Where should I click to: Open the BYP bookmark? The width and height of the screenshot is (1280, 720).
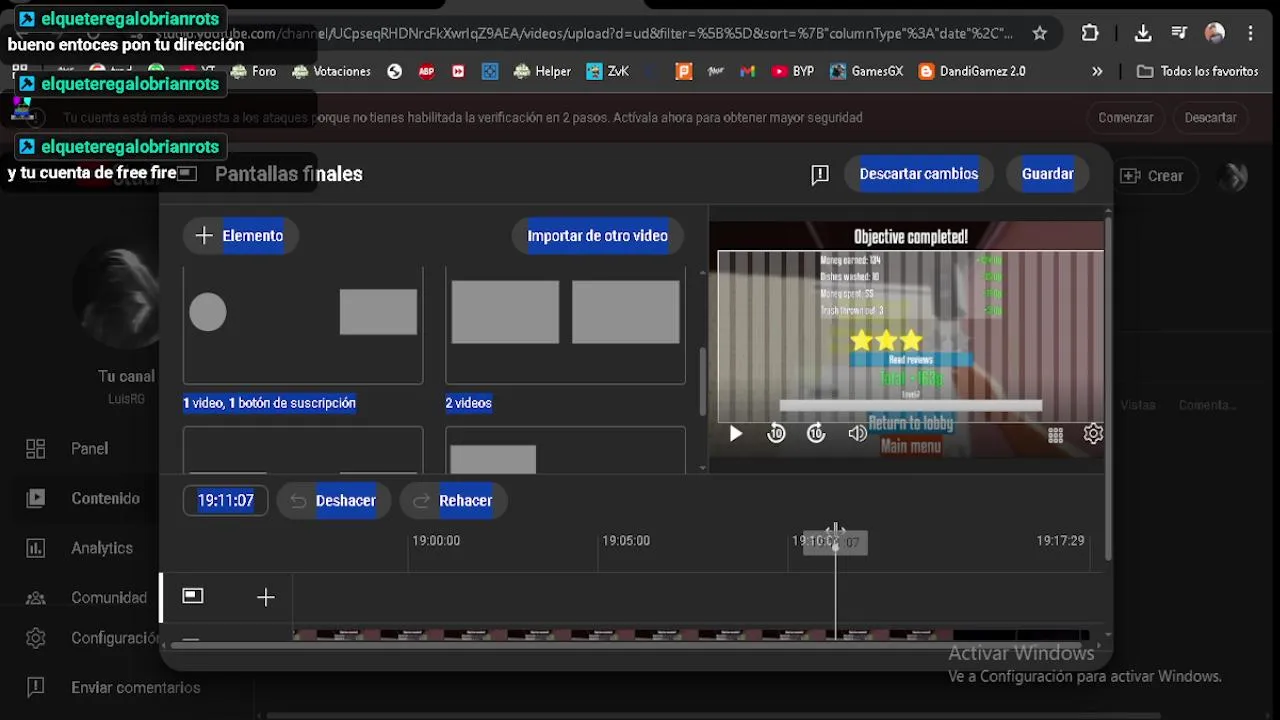[x=792, y=71]
